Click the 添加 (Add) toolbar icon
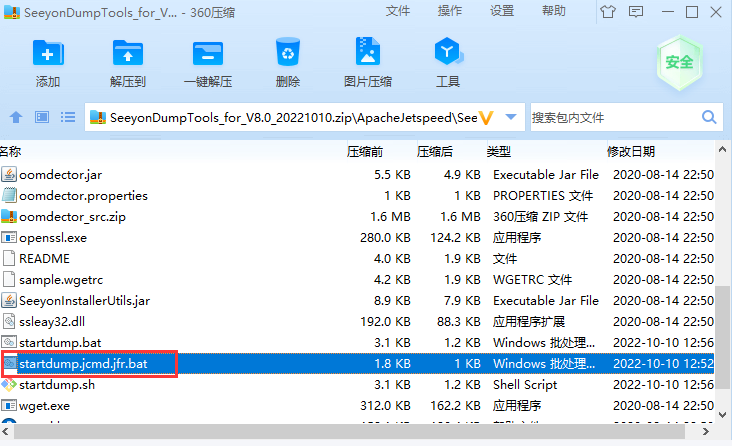The width and height of the screenshot is (732, 446). click(x=48, y=53)
